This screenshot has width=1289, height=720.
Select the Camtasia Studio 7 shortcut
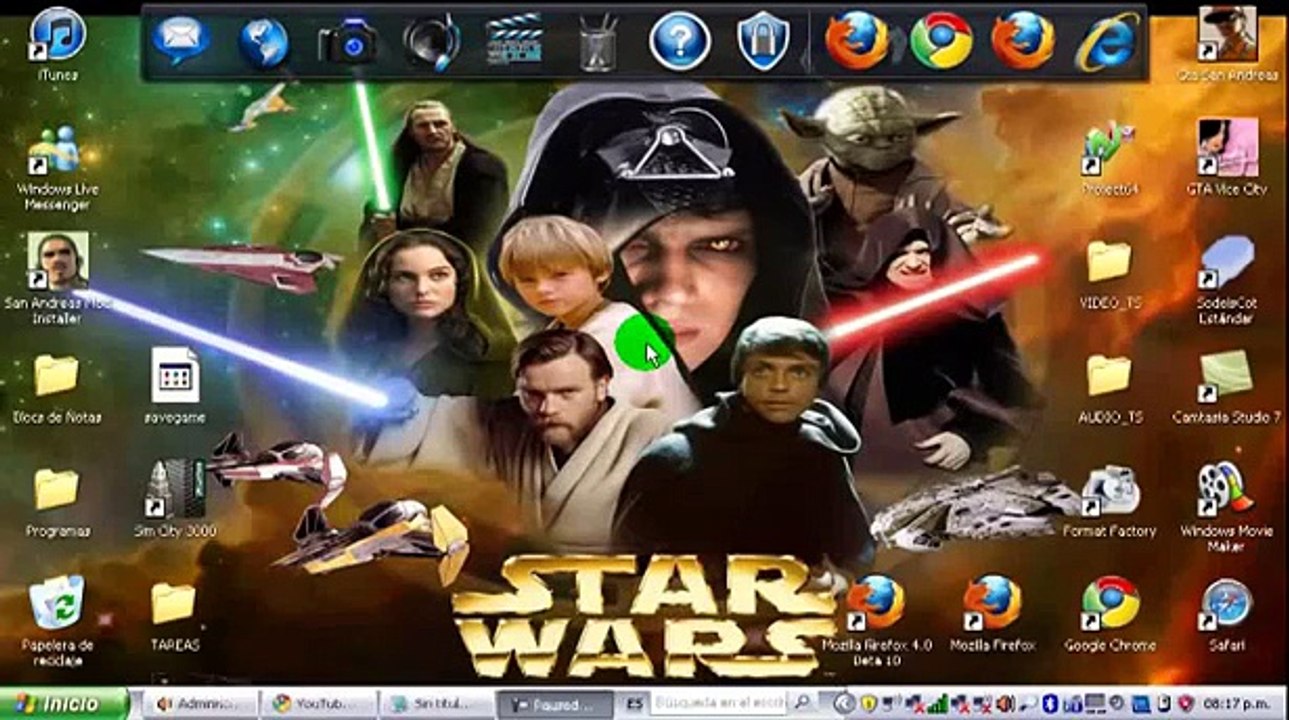click(x=1227, y=387)
